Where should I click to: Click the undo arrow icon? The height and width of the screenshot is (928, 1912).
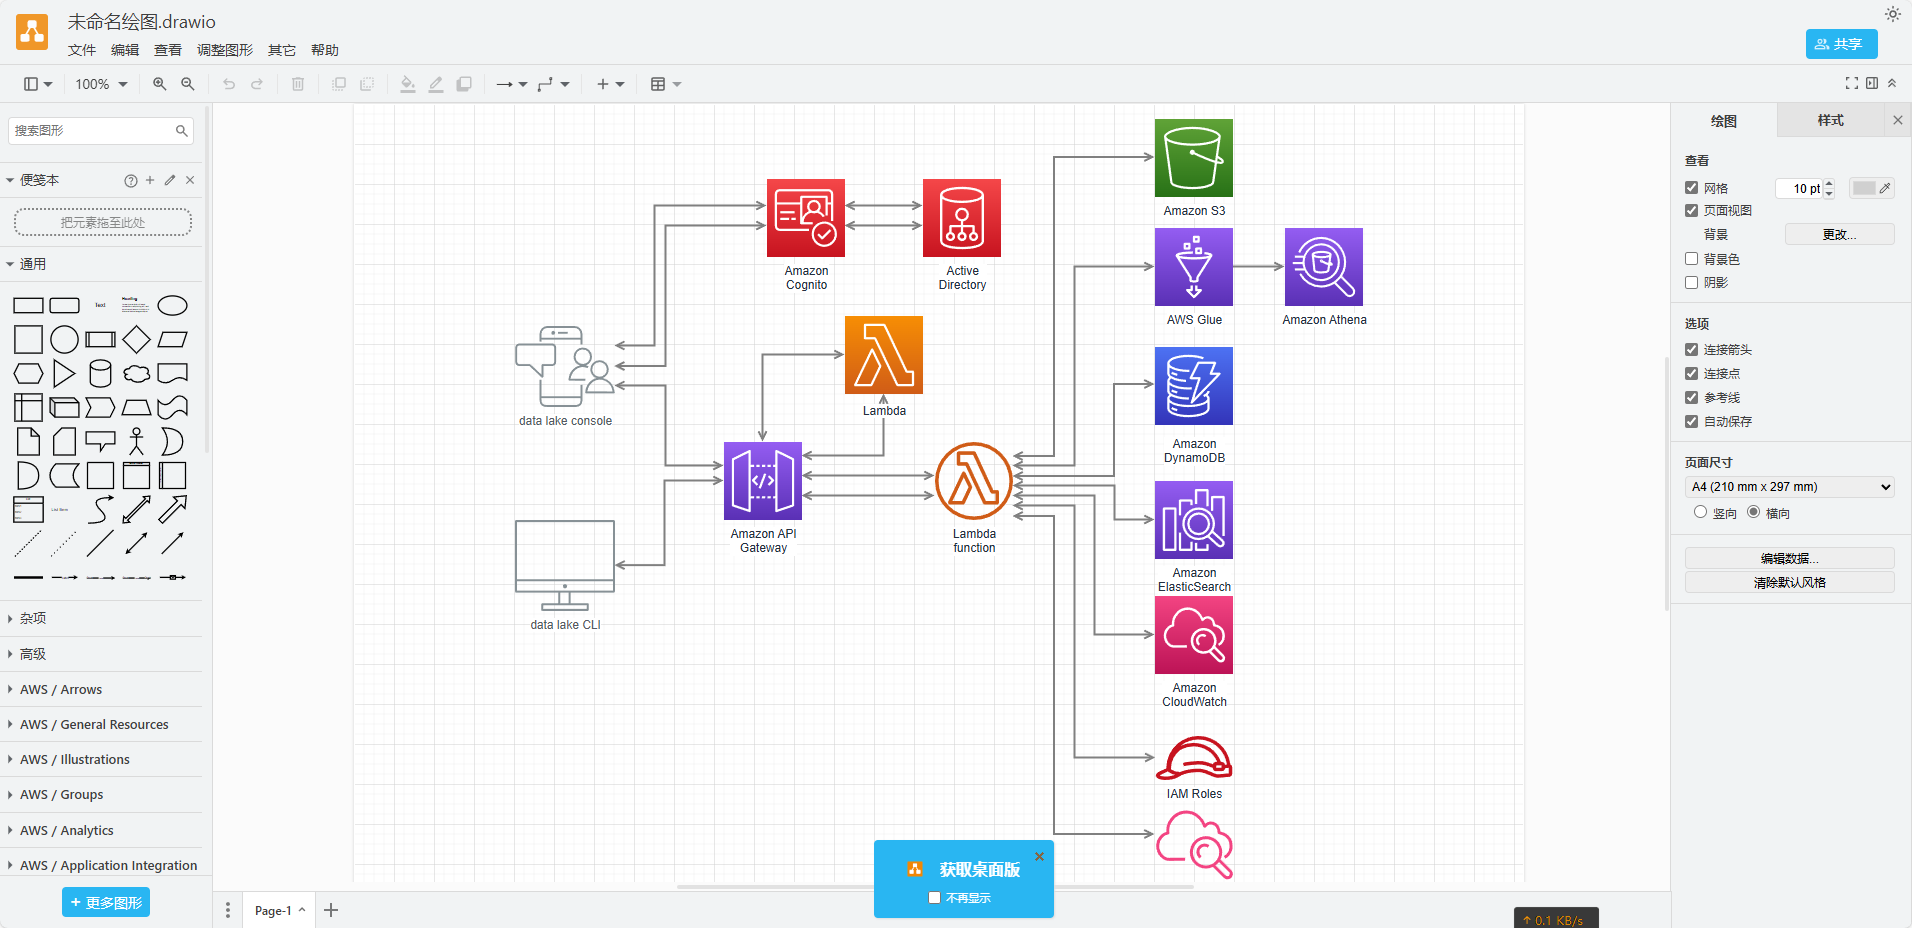pyautogui.click(x=229, y=85)
